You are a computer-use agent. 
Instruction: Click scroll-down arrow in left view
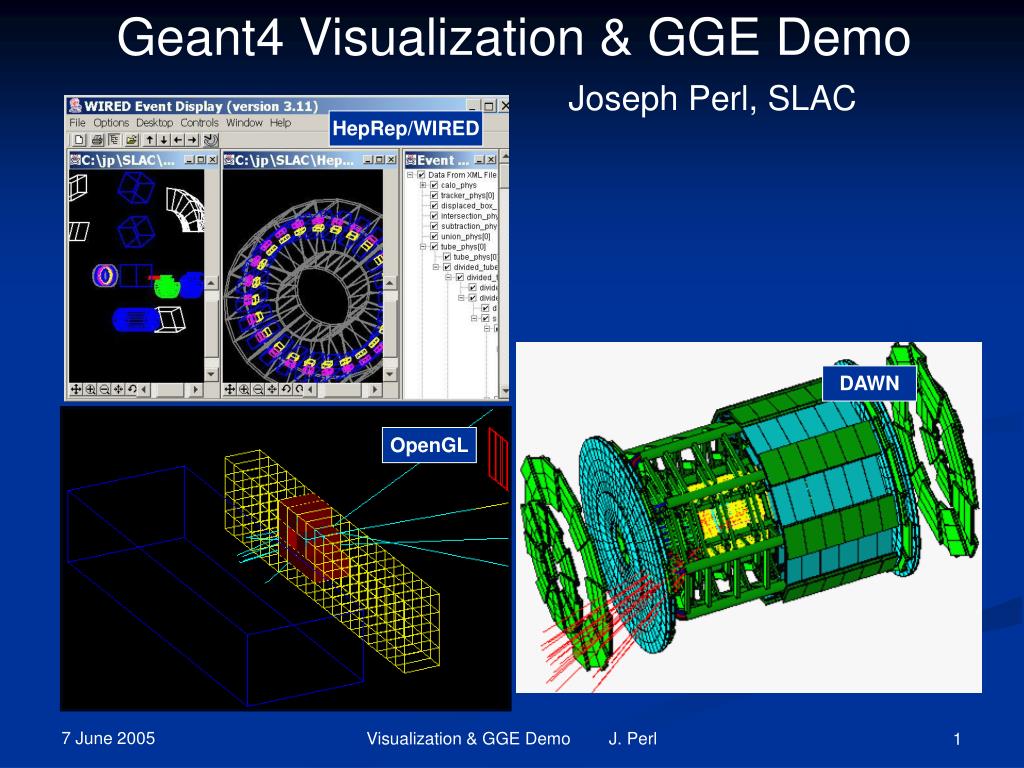point(211,374)
